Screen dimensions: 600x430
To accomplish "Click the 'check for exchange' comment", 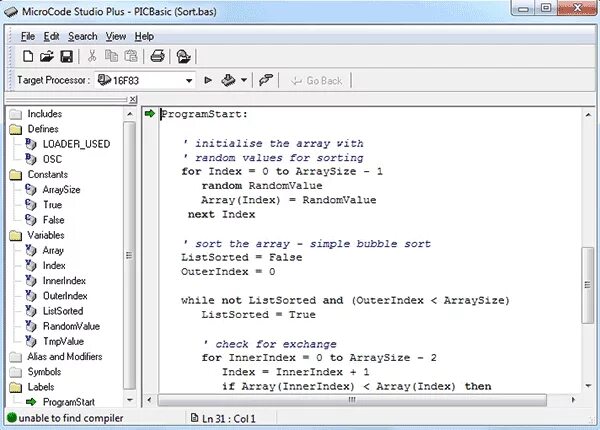I will pos(270,344).
